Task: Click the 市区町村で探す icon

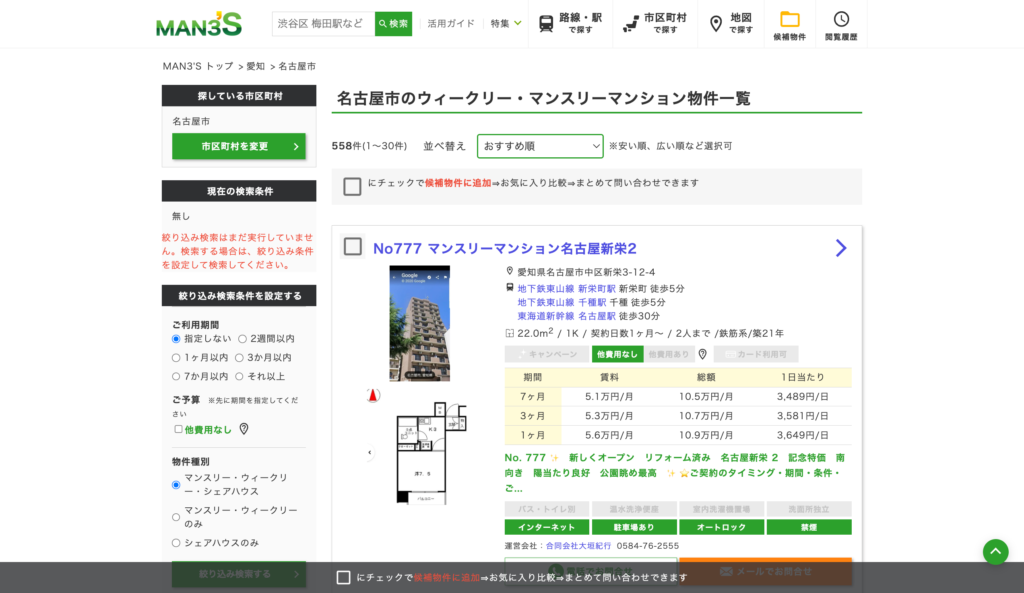Action: pos(630,22)
